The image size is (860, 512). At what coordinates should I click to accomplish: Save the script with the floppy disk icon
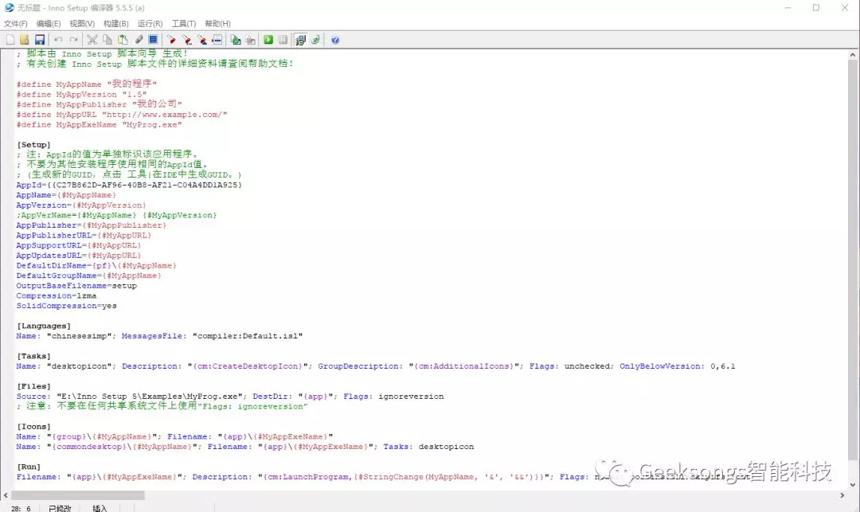click(x=39, y=39)
